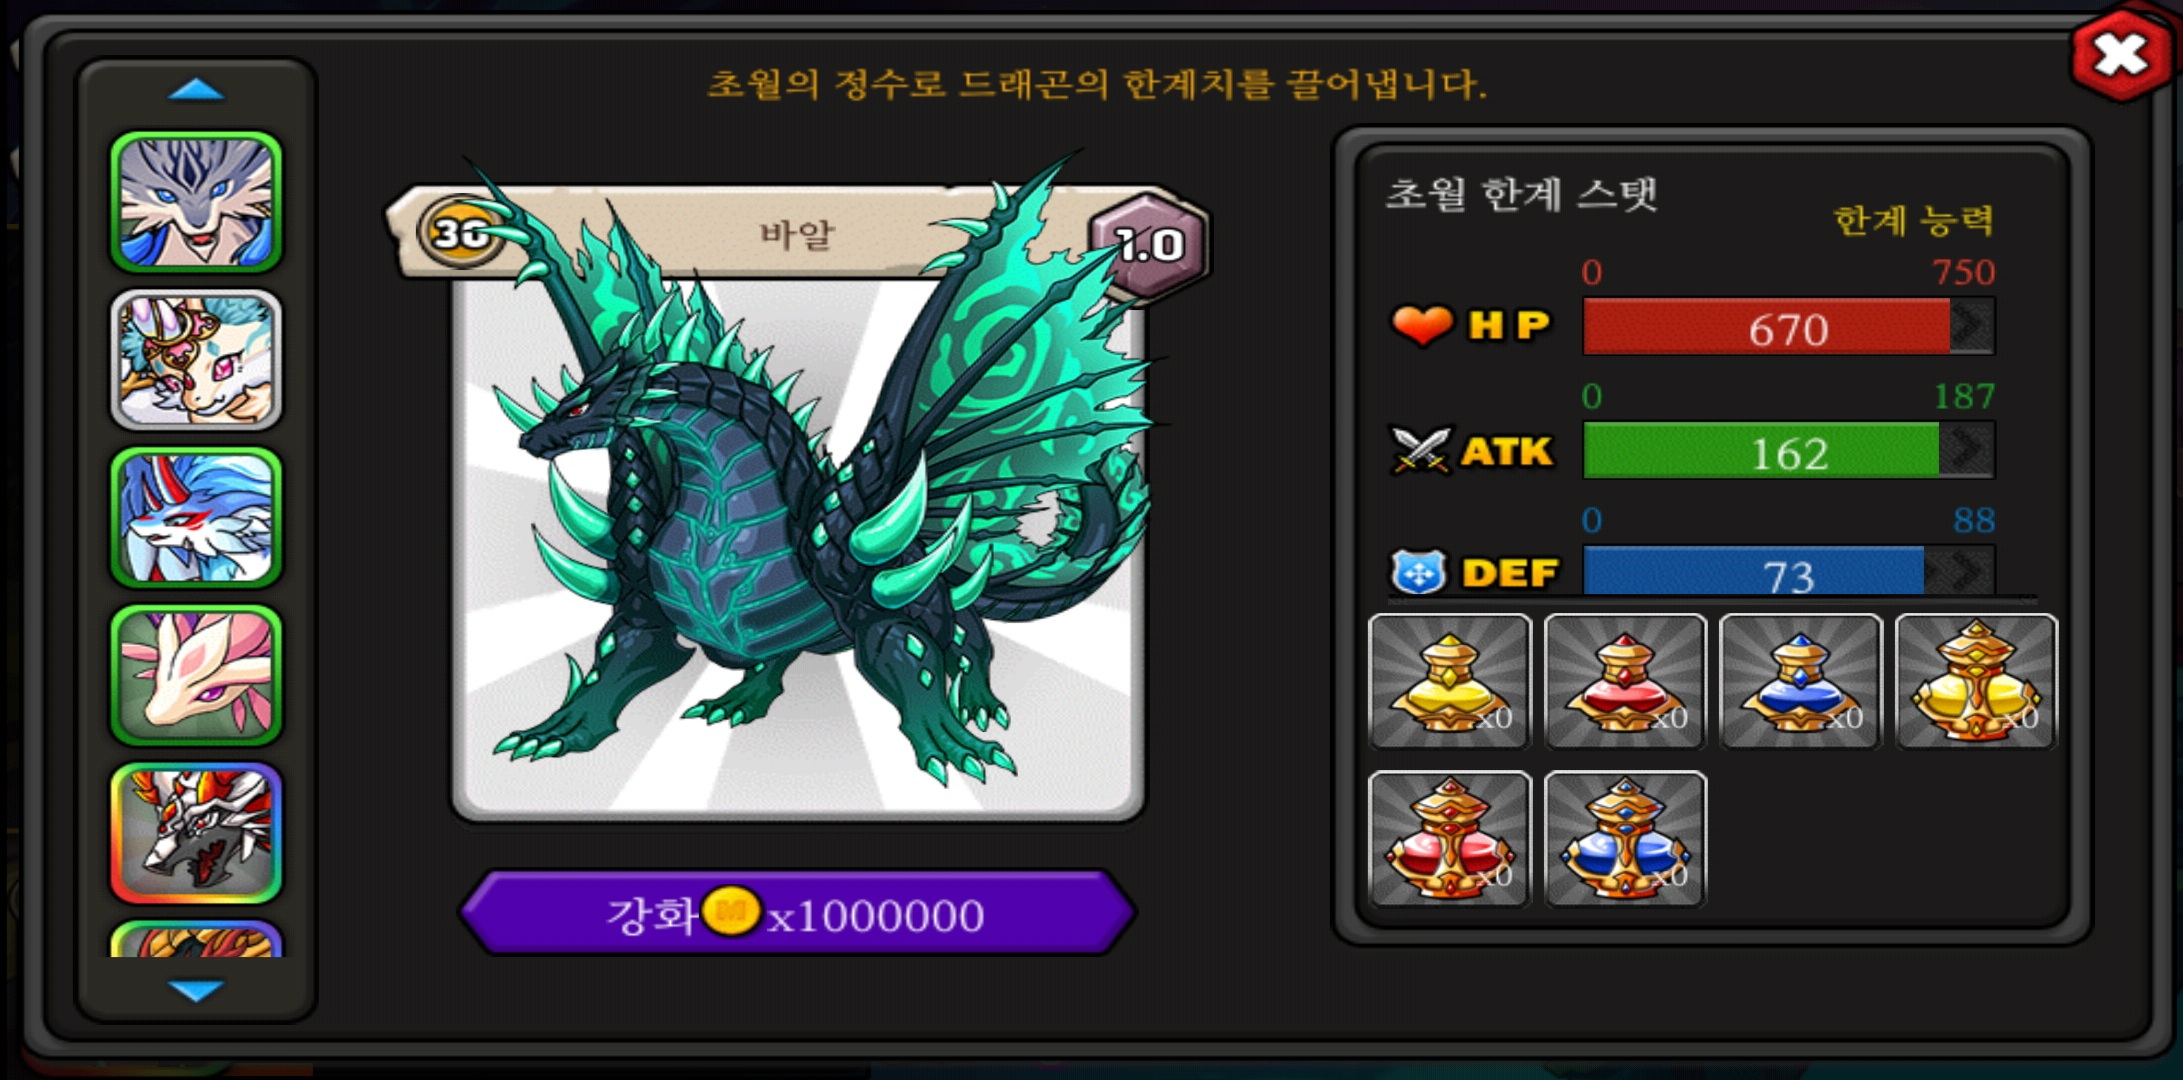
Task: Click the hexagonal 1.0 grade badge
Action: 1150,245
